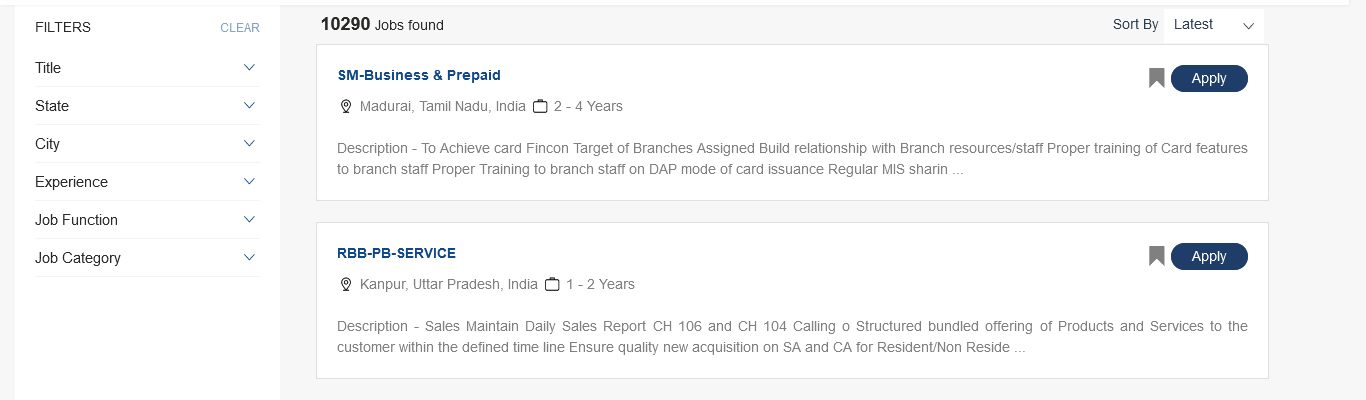The height and width of the screenshot is (400, 1366).
Task: Bookmark the RBB-PB-SERVICE job
Action: pos(1157,256)
